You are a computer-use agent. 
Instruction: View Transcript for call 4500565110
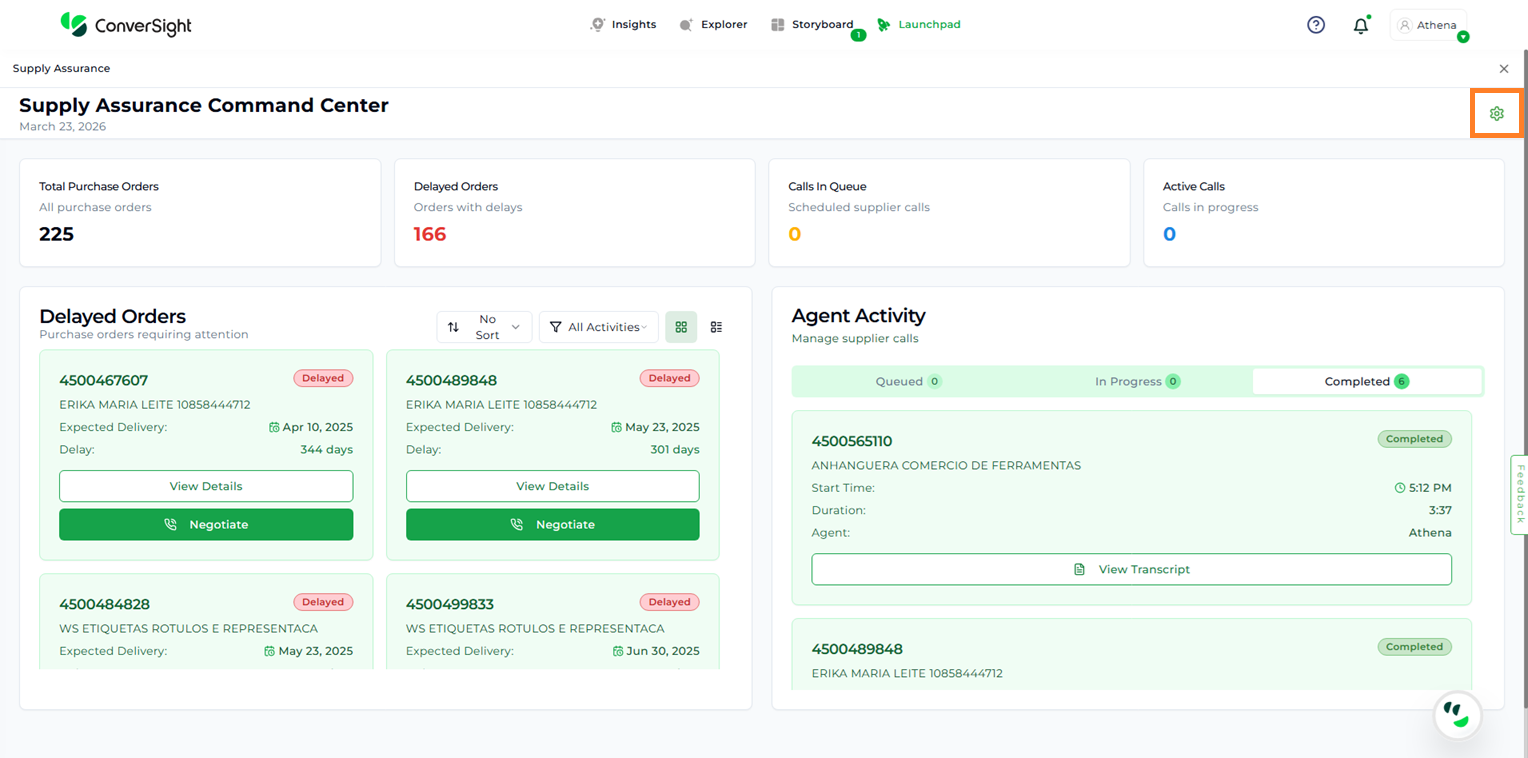[x=1131, y=569]
